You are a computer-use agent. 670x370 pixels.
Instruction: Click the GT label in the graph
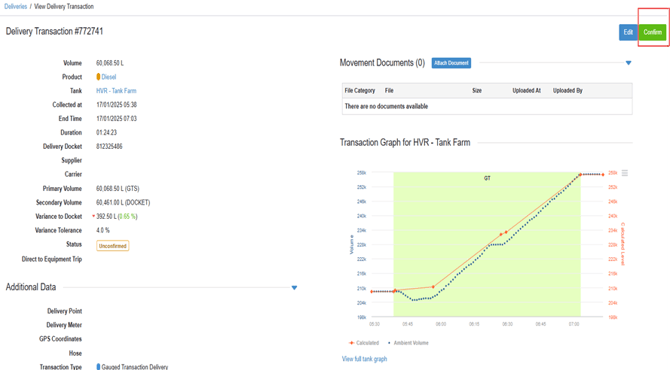tap(487, 178)
